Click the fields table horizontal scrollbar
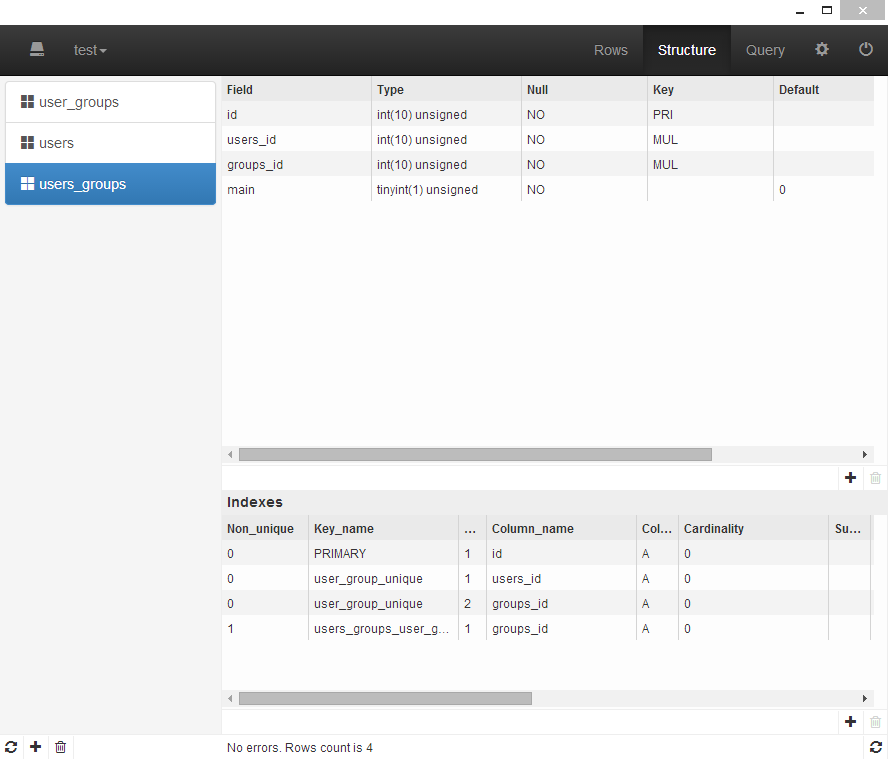Screen dimensions: 888x759 pyautogui.click(x=475, y=454)
